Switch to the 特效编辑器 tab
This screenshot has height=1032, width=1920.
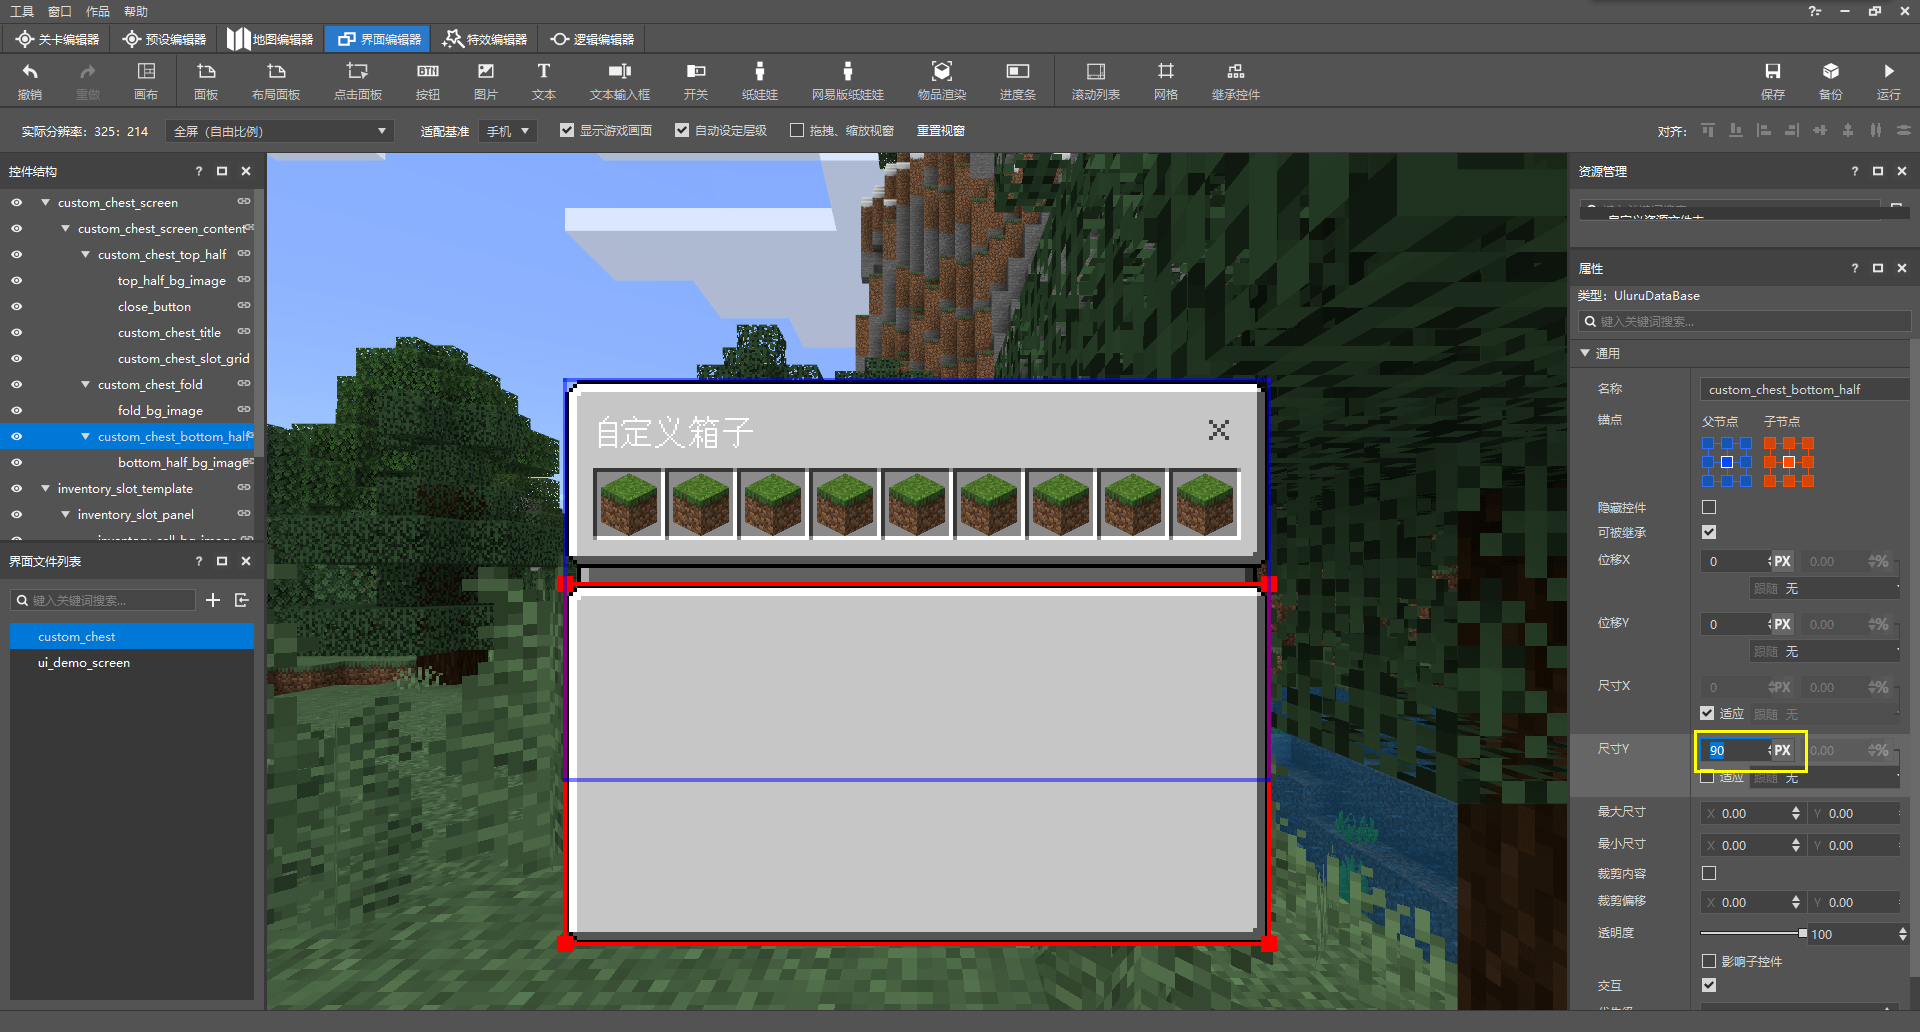[486, 39]
